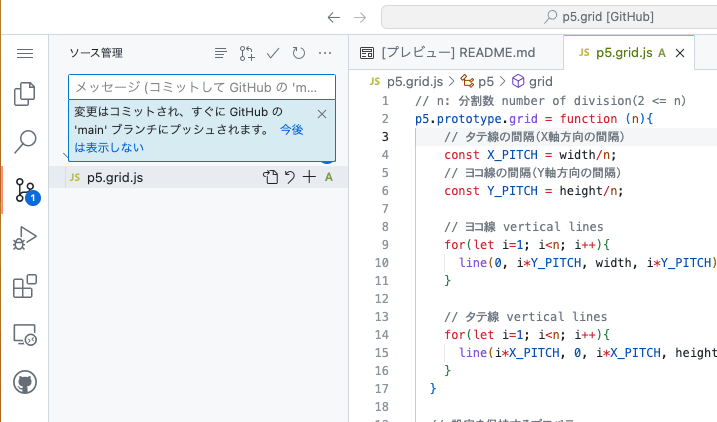Open file icon for p5.grid.js
717x422 pixels.
point(270,177)
